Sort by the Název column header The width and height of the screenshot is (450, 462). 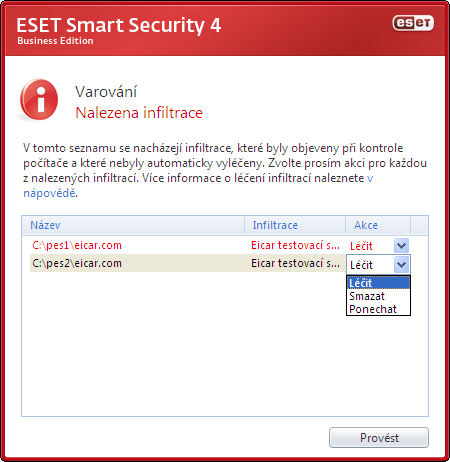click(133, 225)
